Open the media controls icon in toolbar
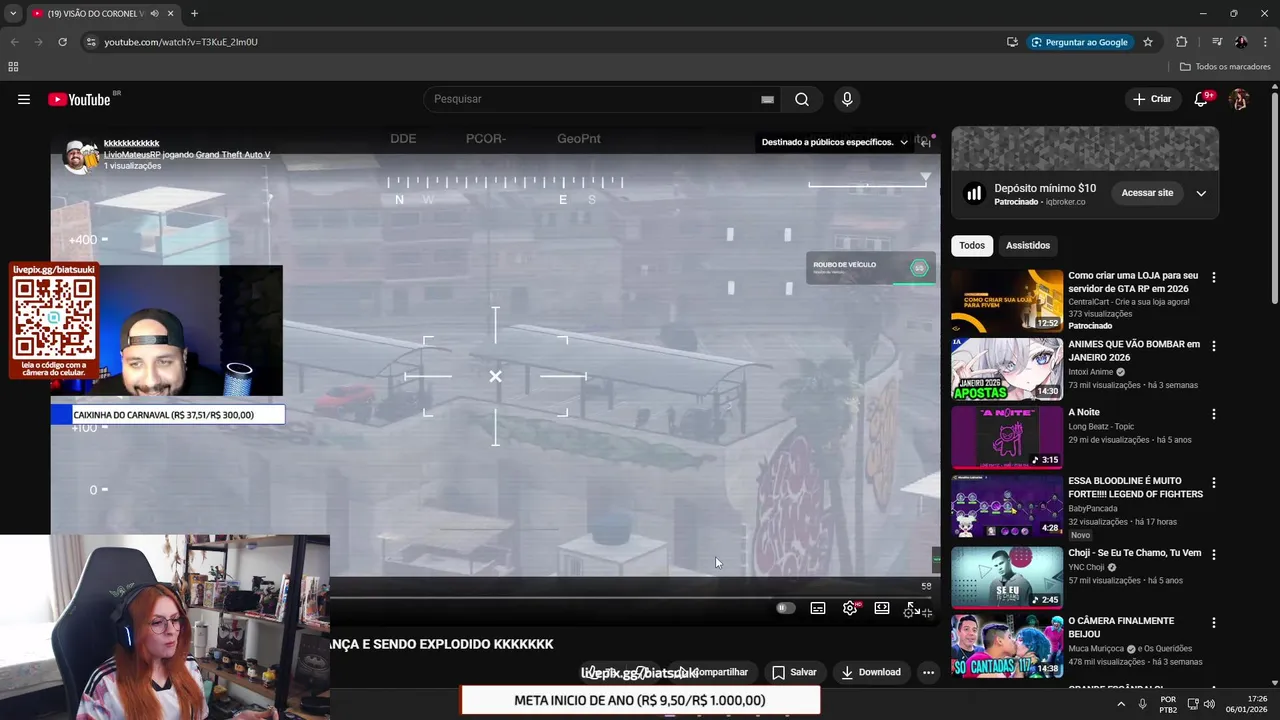Screen dimensions: 1280x720 click(1217, 42)
